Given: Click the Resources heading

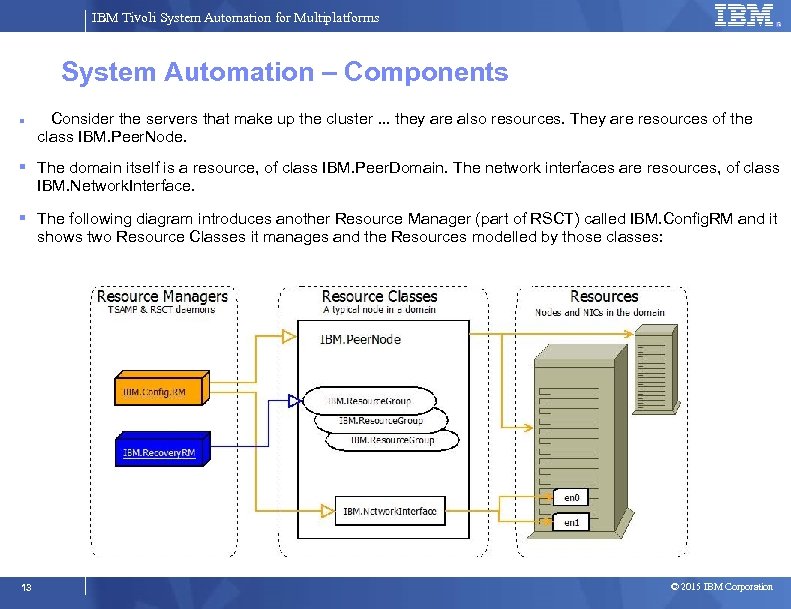Looking at the screenshot, I should (x=604, y=296).
